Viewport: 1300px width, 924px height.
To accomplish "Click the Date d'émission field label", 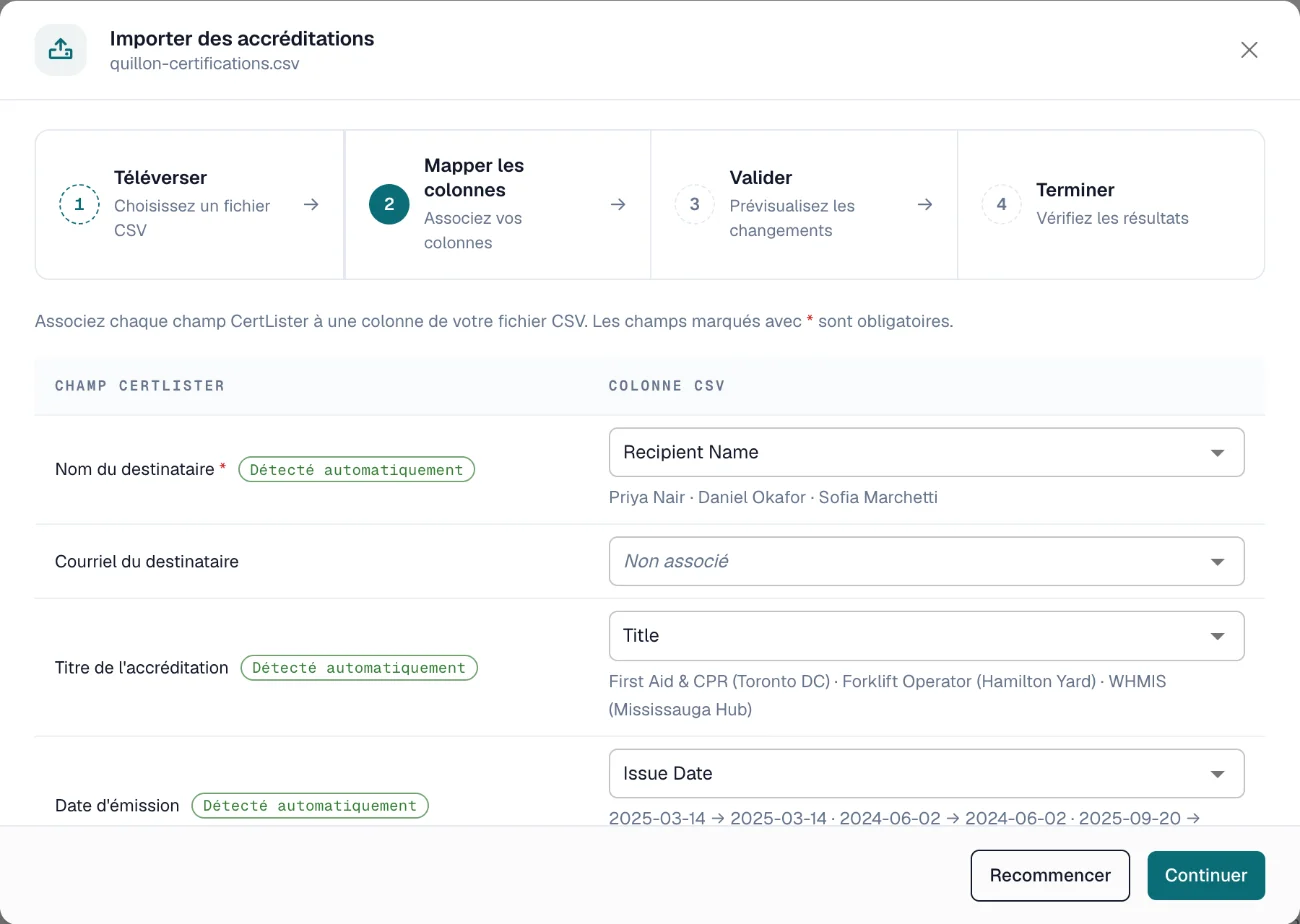I will pyautogui.click(x=117, y=805).
